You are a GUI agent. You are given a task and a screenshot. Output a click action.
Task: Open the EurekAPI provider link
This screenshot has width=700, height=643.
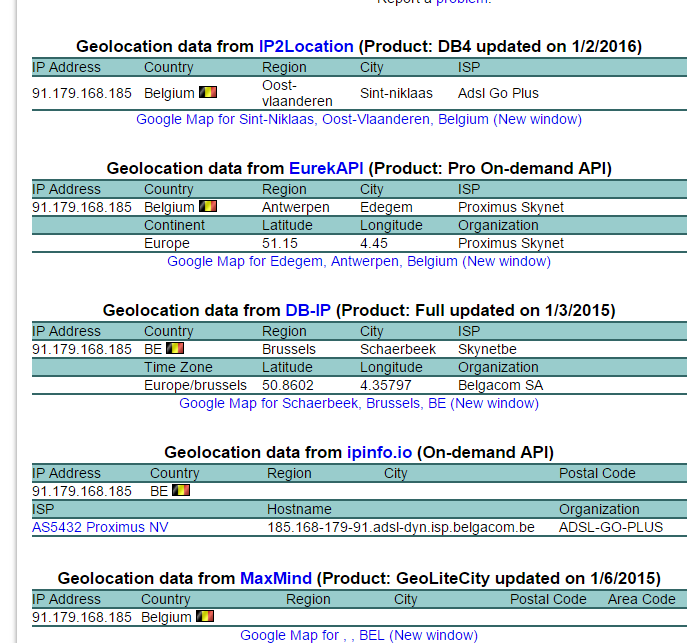[326, 168]
